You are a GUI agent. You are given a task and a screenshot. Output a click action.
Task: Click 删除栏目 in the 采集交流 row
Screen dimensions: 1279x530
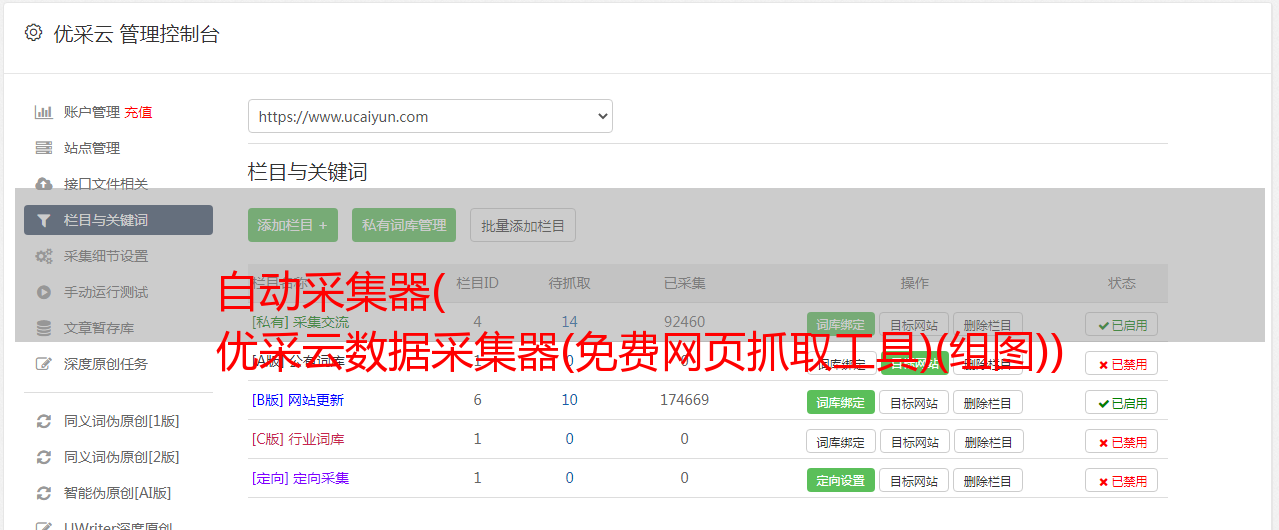click(x=988, y=324)
